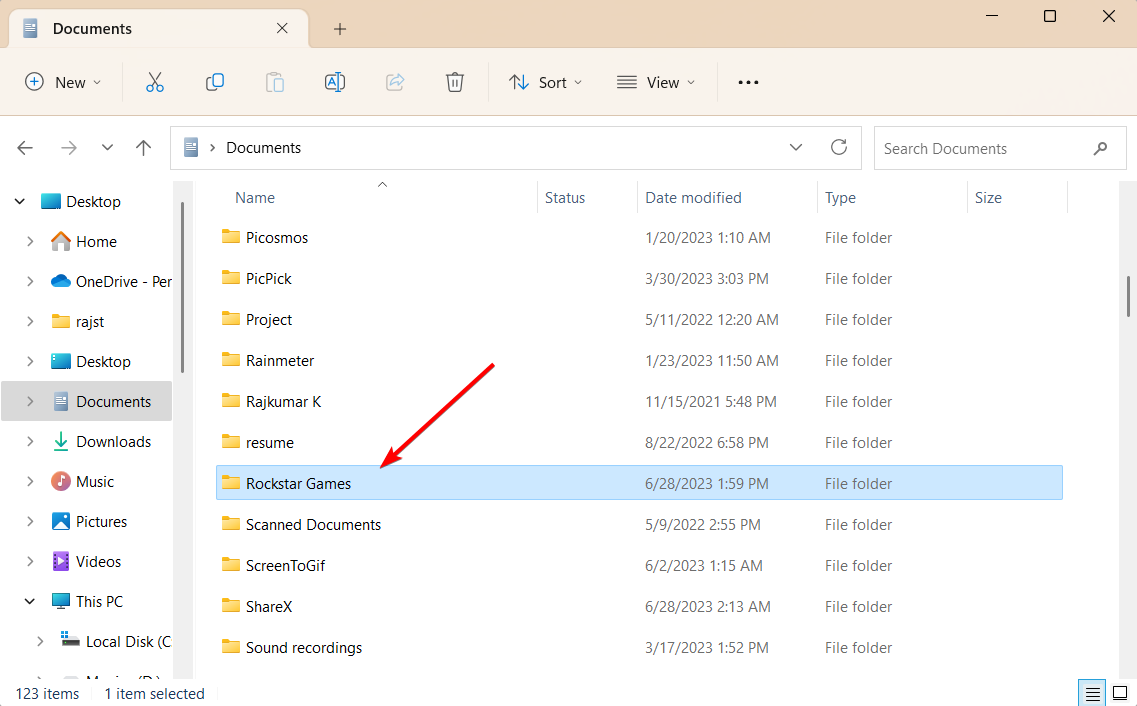Click Documents in the address breadcrumb
Screen dimensions: 1137x706
pyautogui.click(x=263, y=148)
